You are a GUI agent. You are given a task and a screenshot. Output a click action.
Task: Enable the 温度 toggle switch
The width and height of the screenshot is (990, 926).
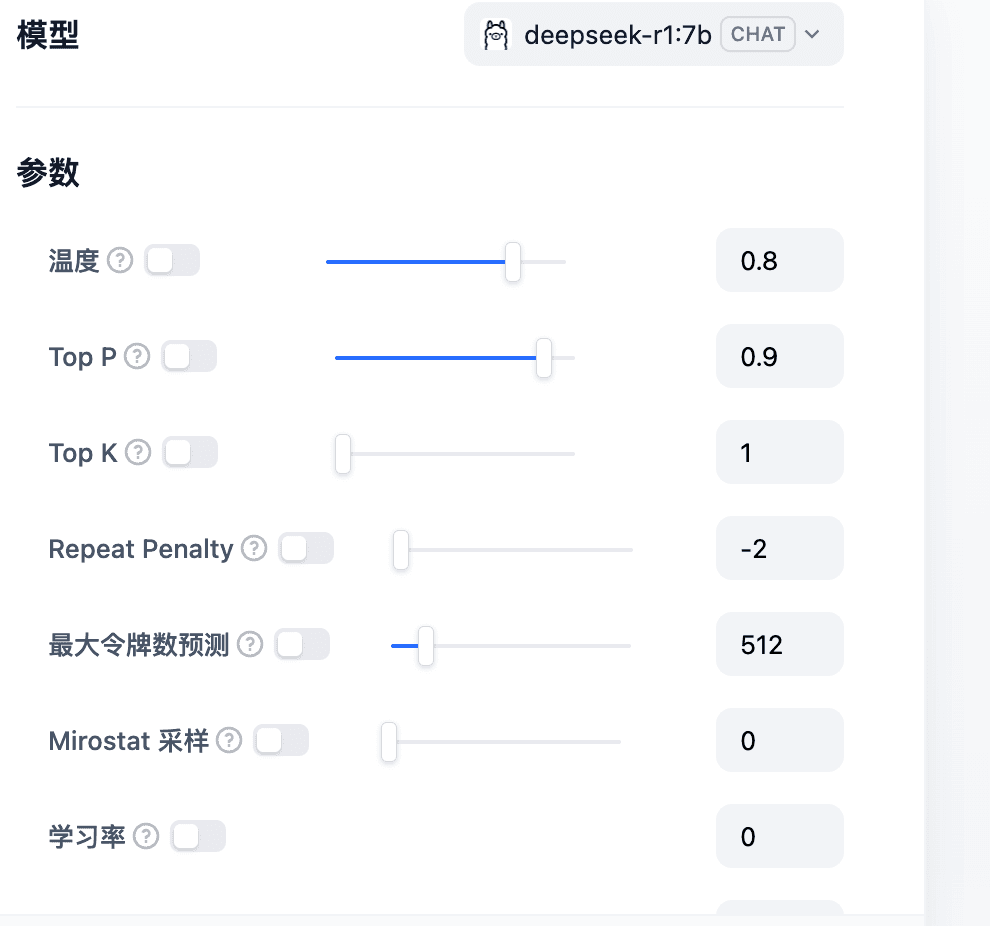[x=172, y=260]
